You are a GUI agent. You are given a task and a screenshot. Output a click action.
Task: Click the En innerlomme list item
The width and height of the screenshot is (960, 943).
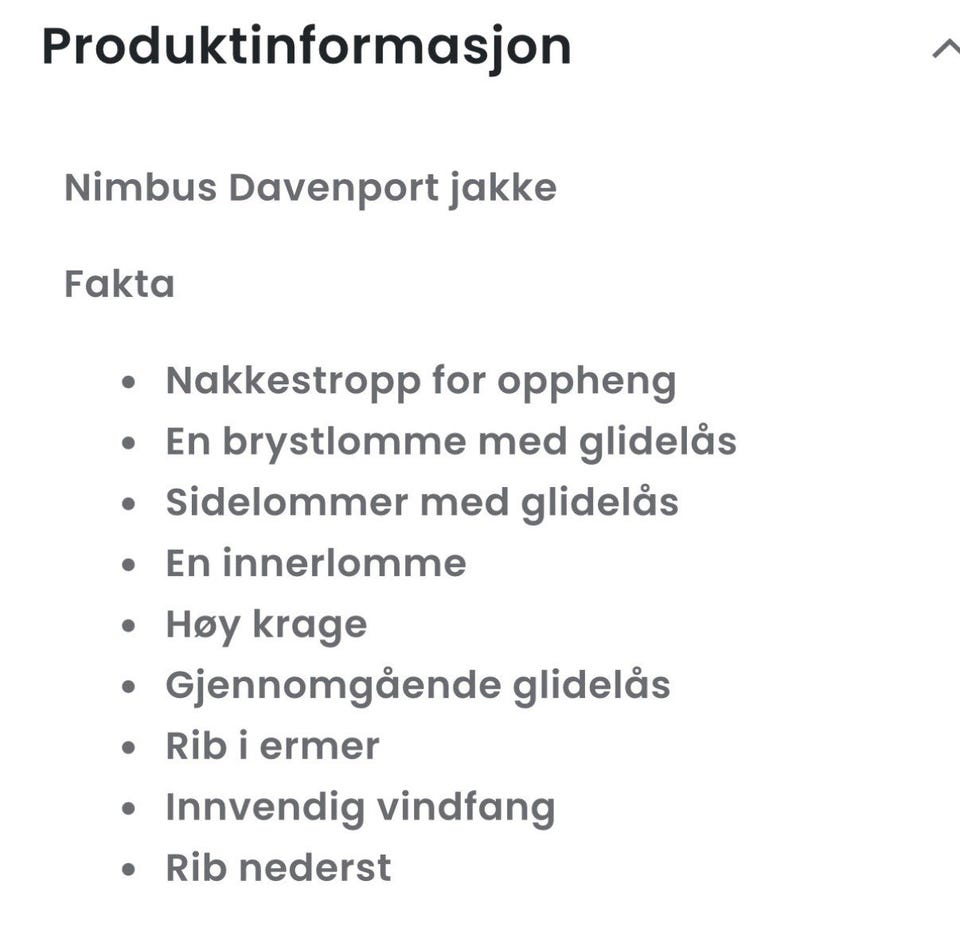pos(316,563)
